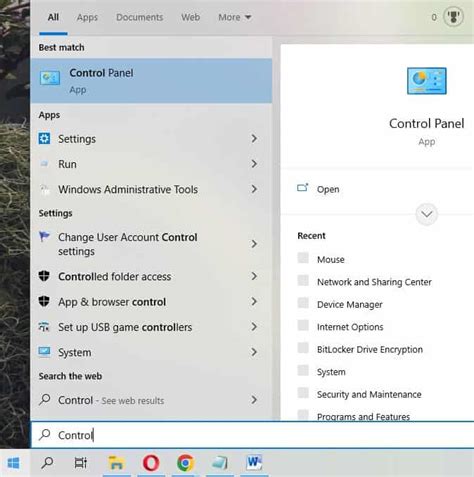This screenshot has width=474, height=477.
Task: Click Open in the Control Panel preview
Action: pos(328,189)
